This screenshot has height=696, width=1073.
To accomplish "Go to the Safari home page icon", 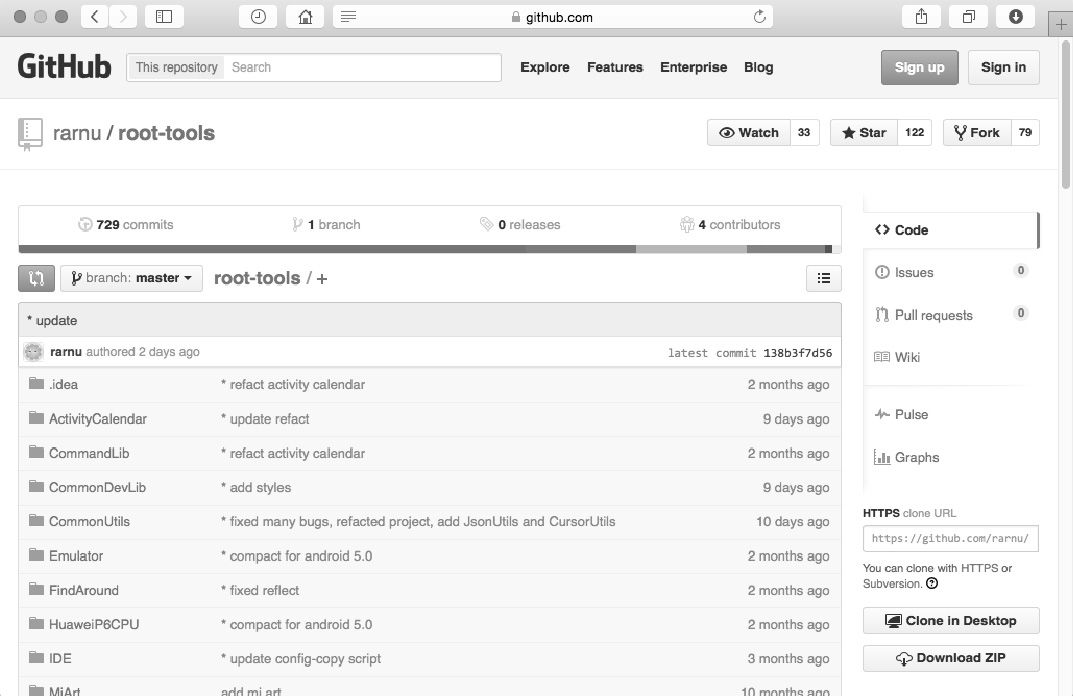I will [x=305, y=16].
